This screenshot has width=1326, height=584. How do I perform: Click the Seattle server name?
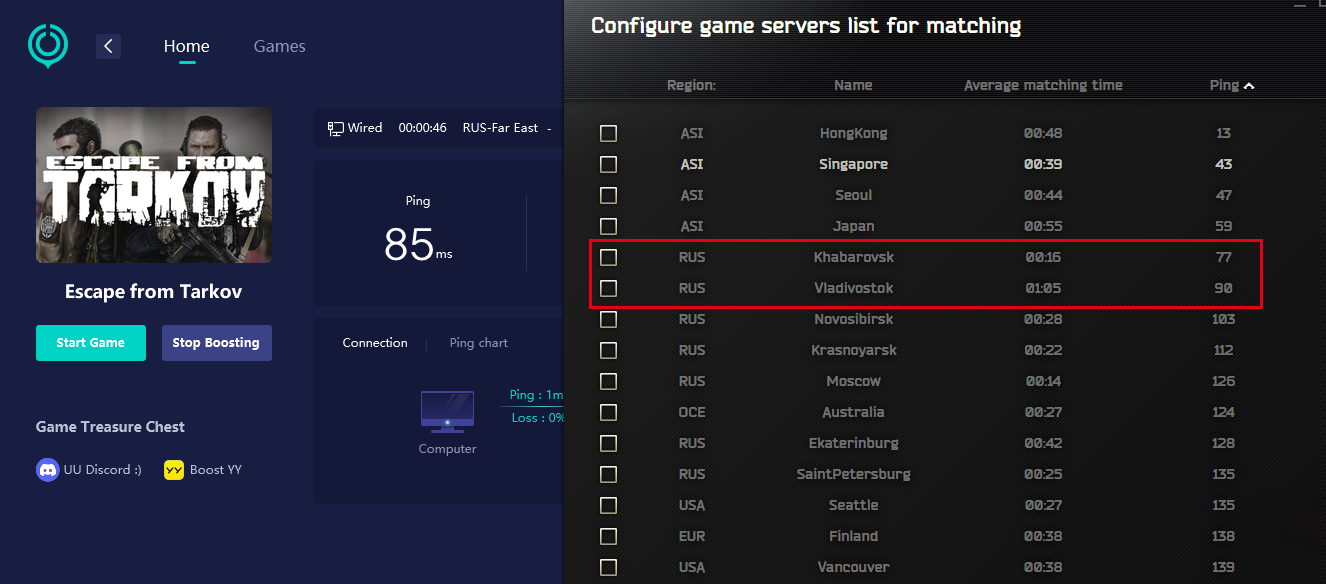point(853,505)
